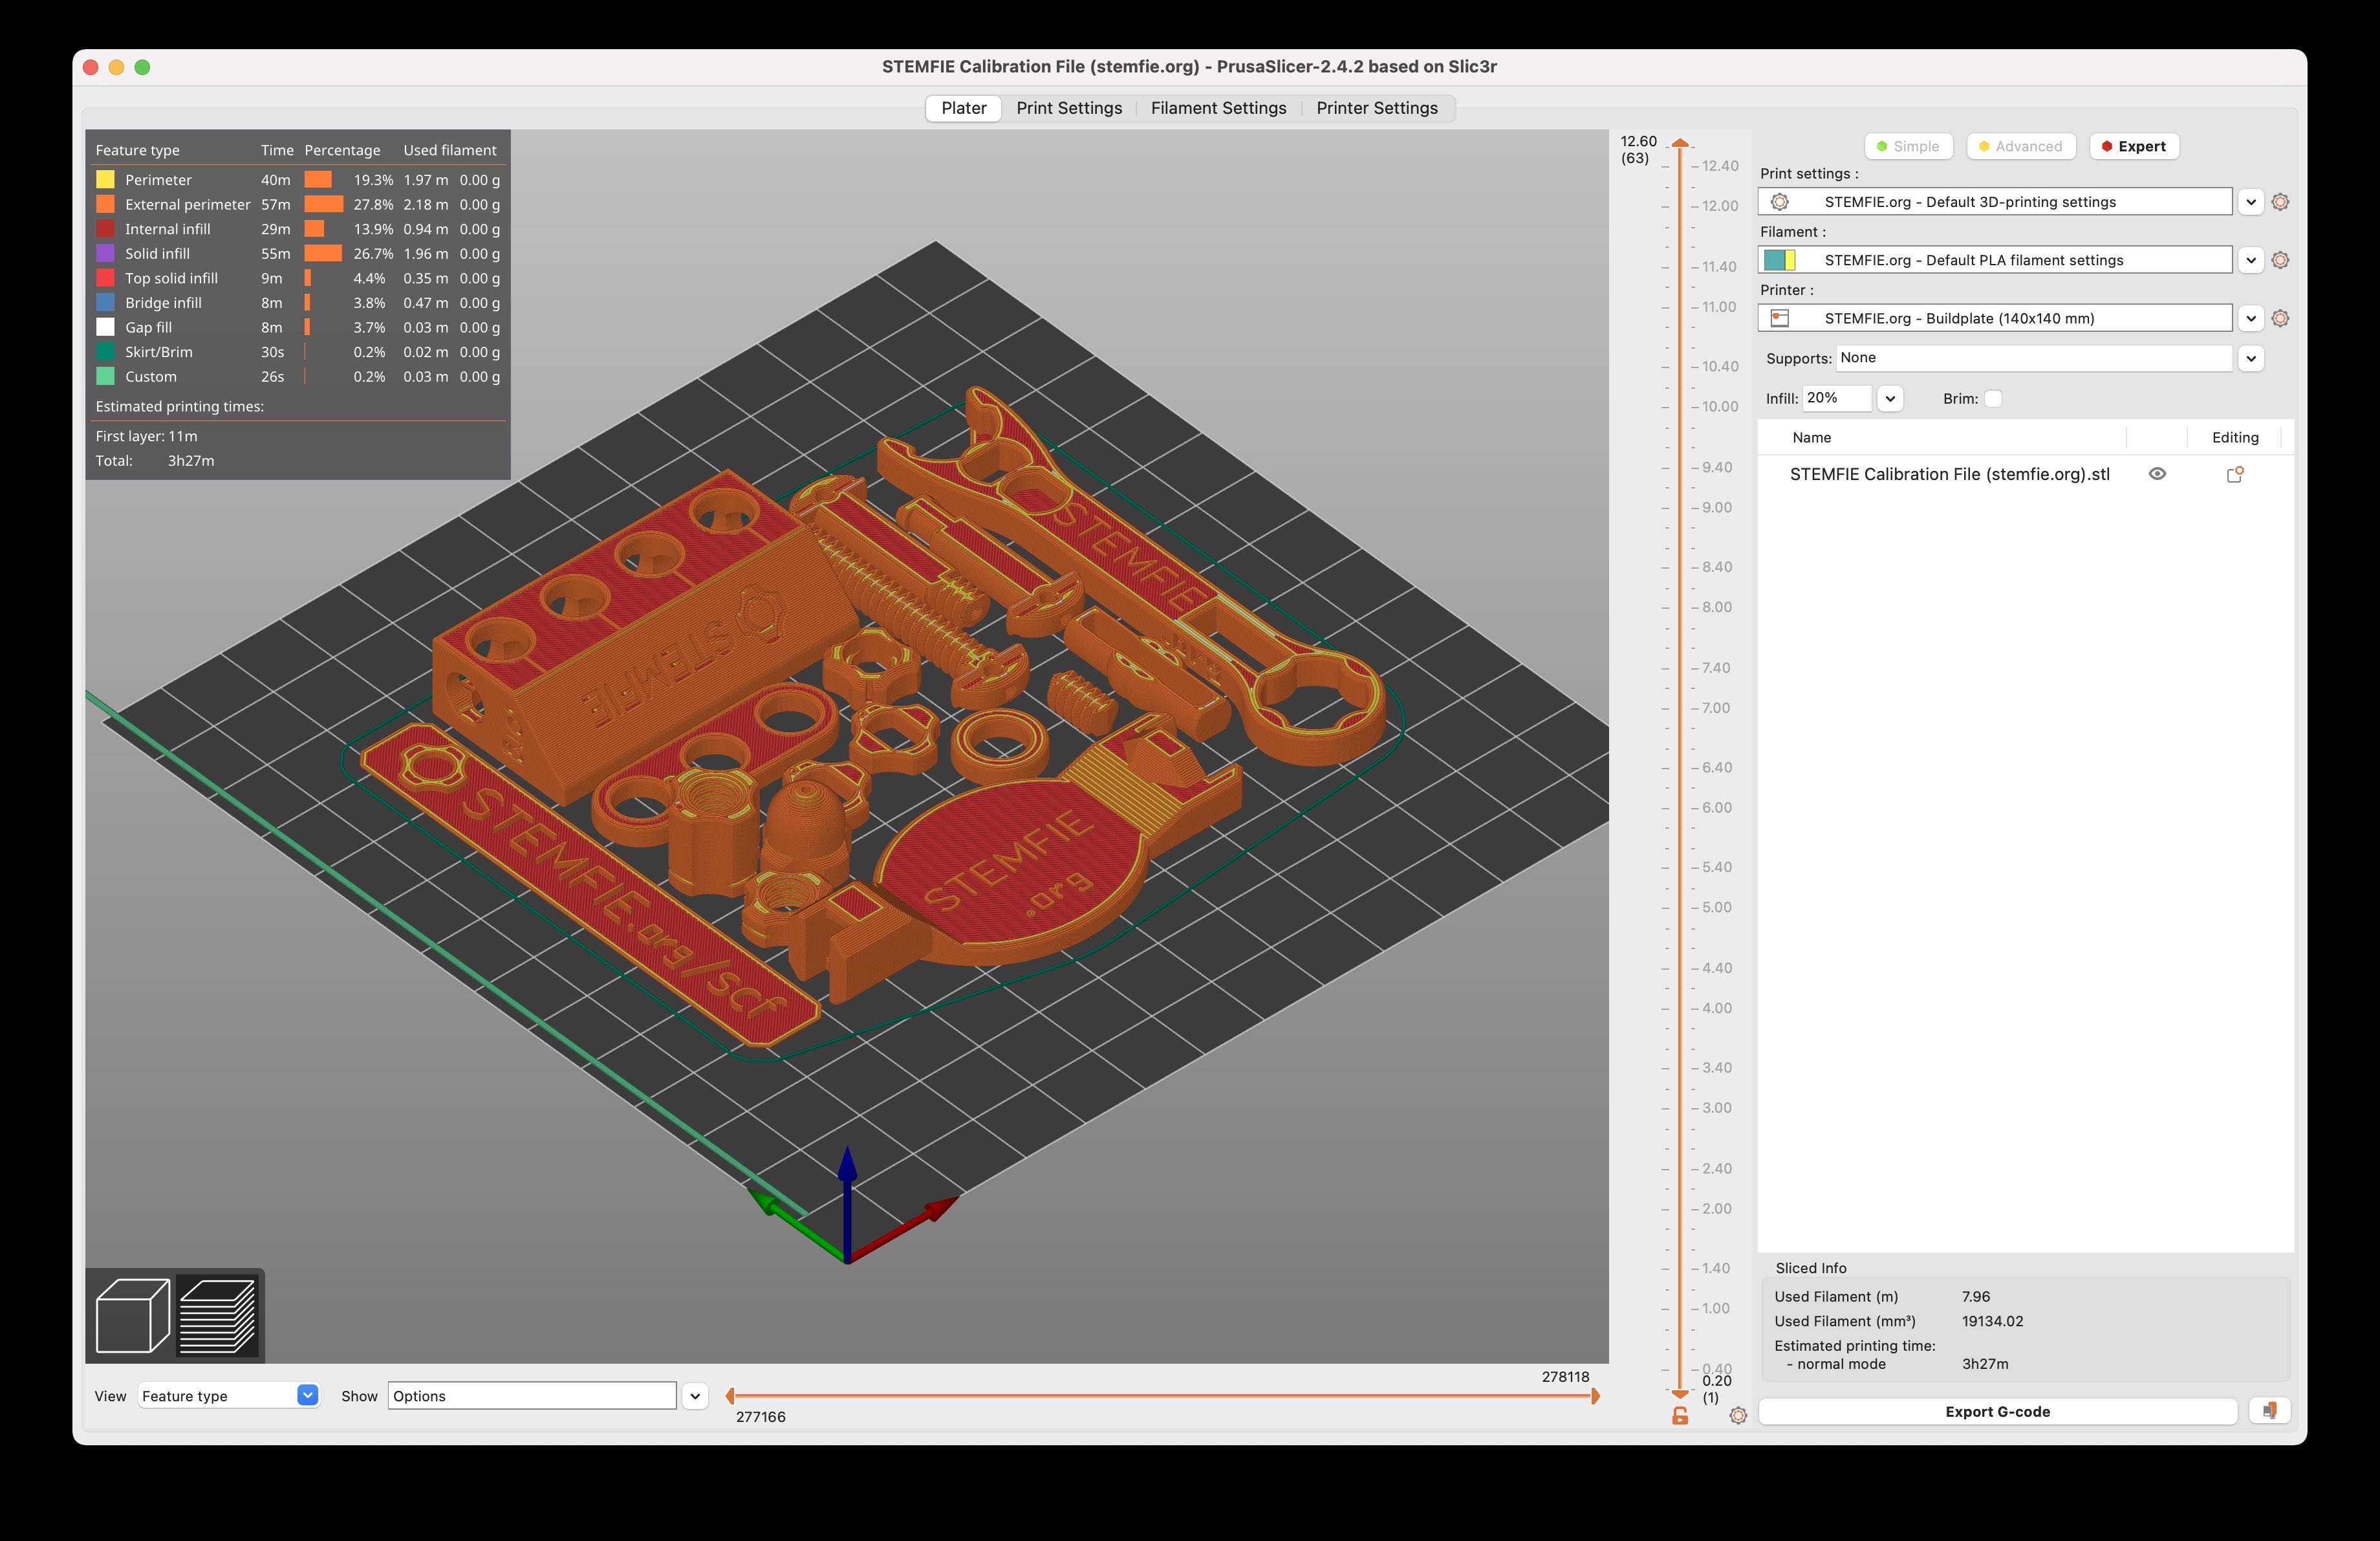Click the vertical slider lock icon
2380x1541 pixels.
pos(1680,1416)
